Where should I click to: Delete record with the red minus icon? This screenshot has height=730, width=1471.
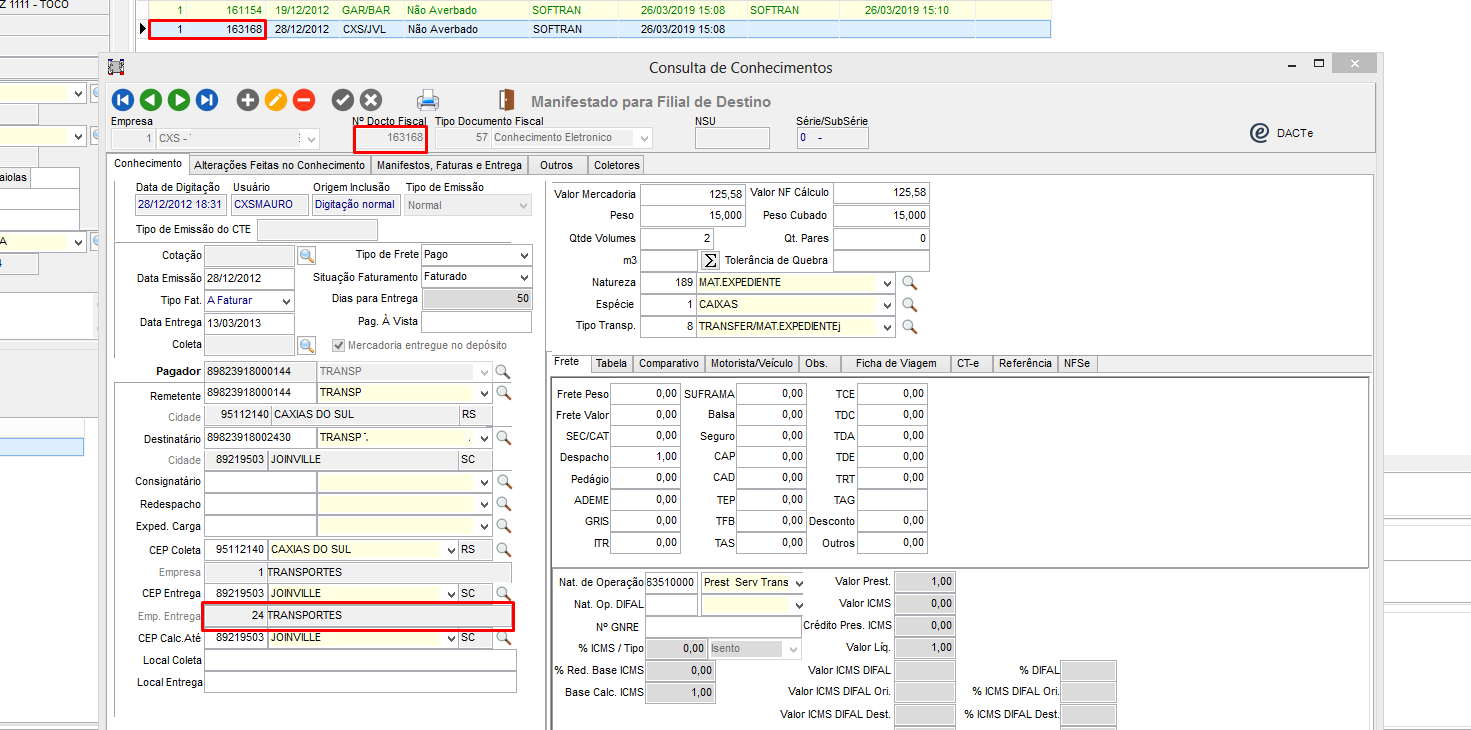(x=304, y=100)
